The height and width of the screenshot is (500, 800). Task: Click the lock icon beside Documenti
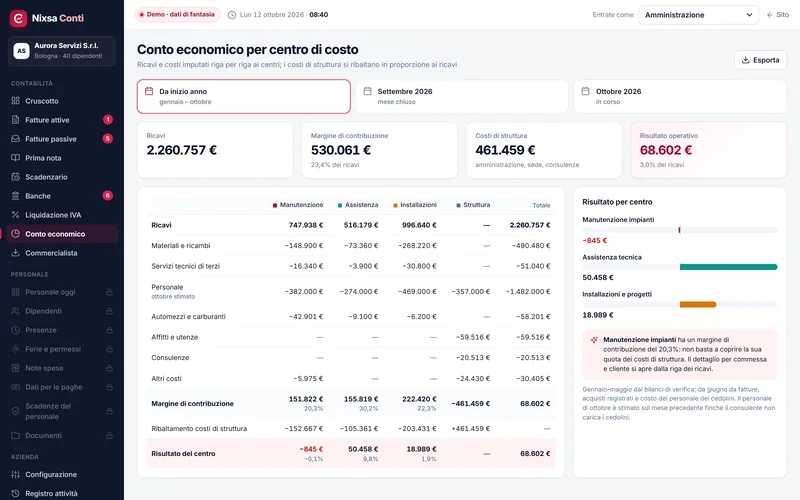click(109, 436)
